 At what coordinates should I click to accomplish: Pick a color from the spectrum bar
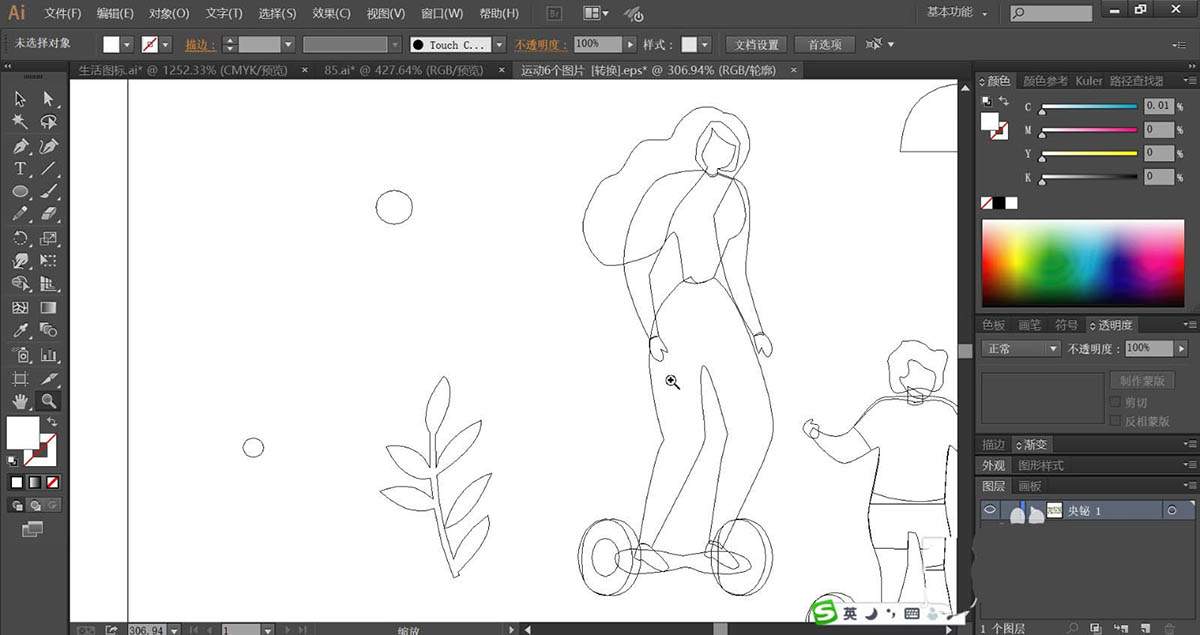tap(1081, 262)
